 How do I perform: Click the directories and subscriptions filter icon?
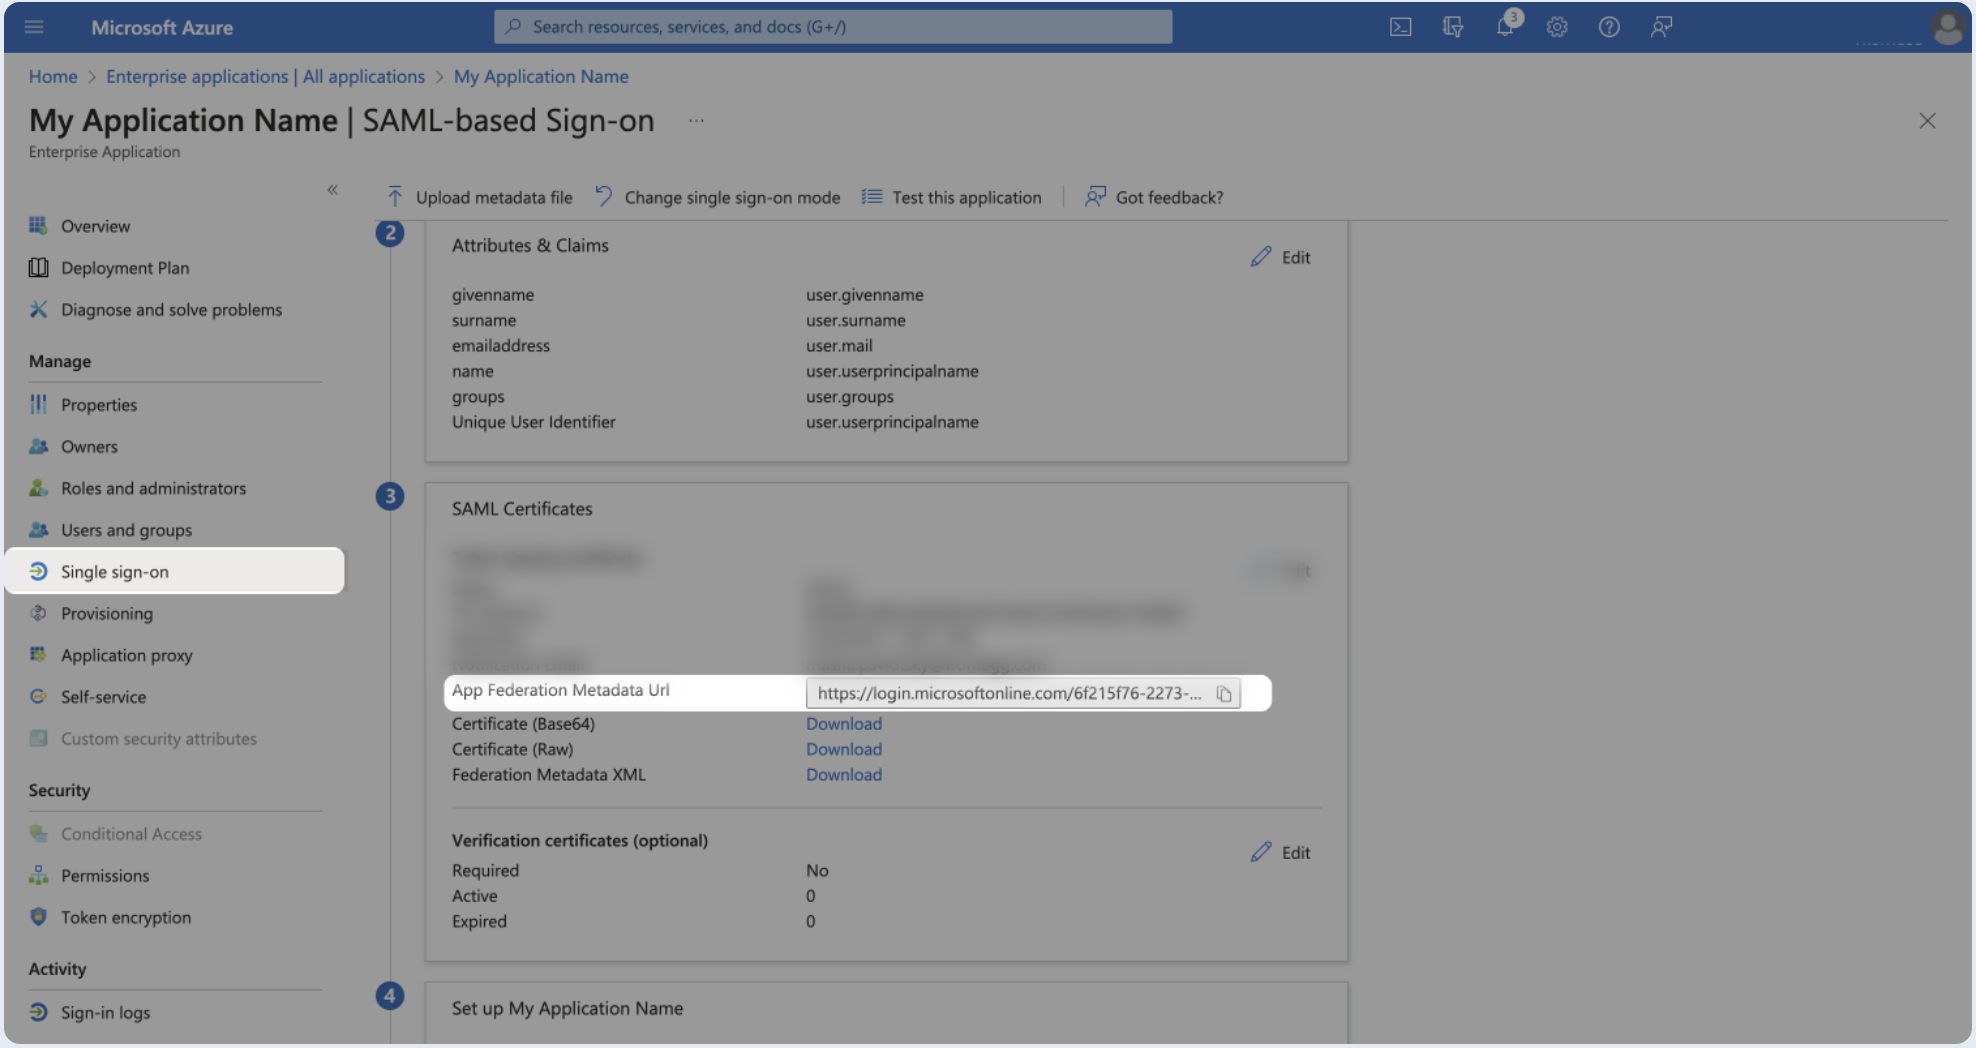(1453, 27)
